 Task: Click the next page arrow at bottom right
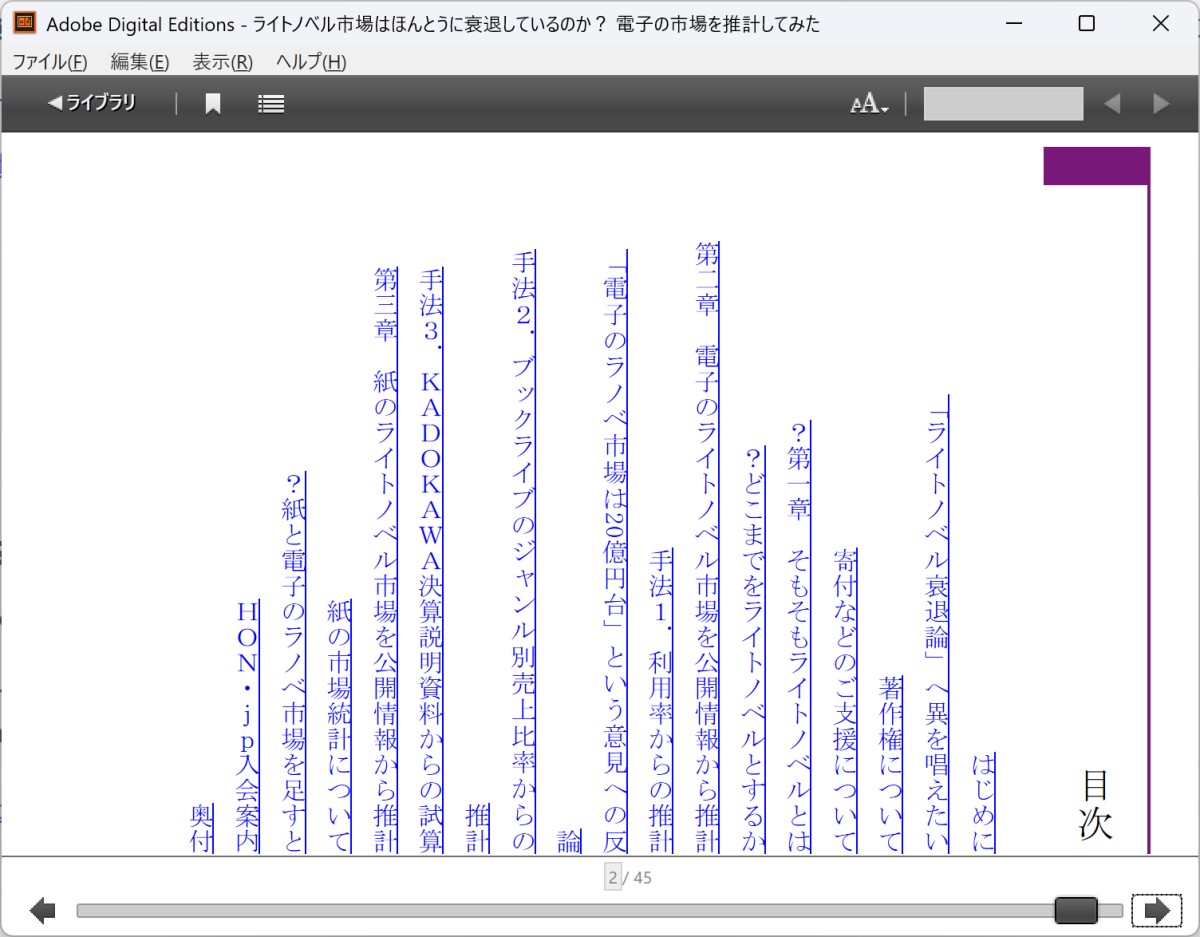1157,910
